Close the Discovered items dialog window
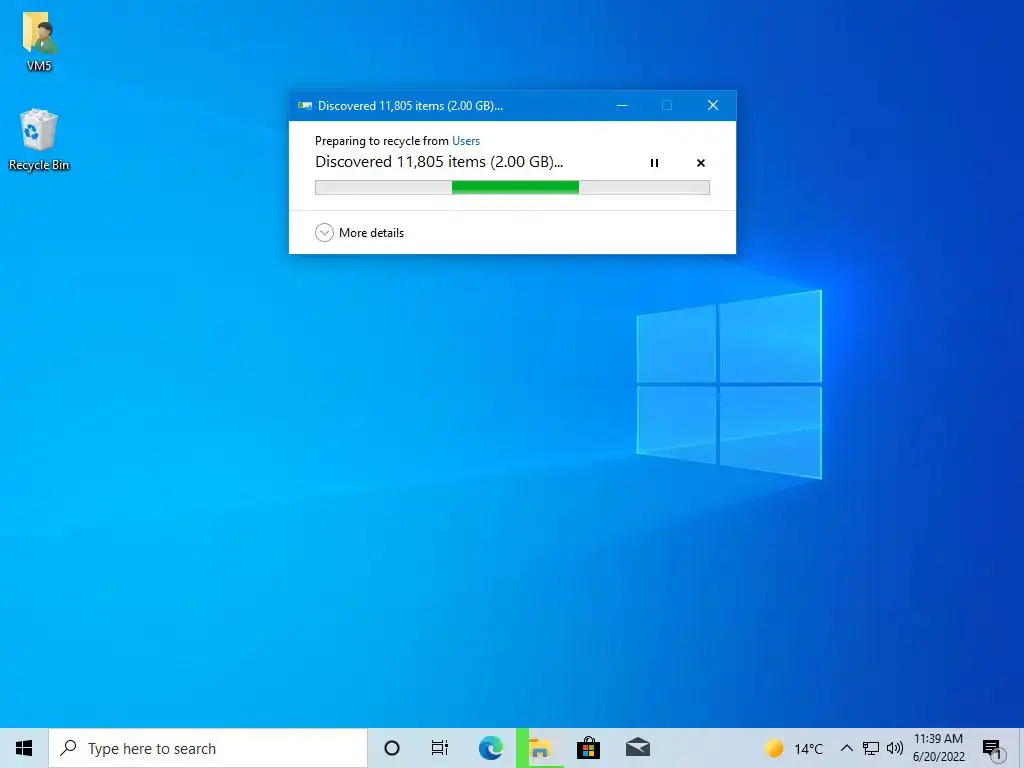Image resolution: width=1024 pixels, height=768 pixels. [713, 105]
